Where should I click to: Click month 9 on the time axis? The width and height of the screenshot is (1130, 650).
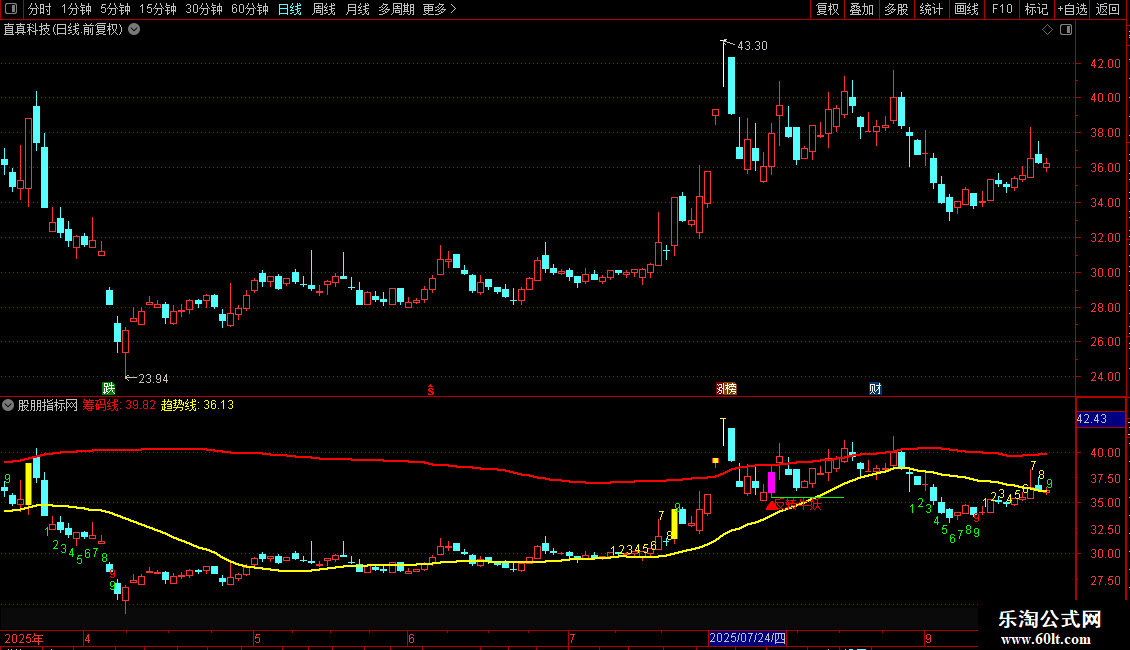click(928, 638)
